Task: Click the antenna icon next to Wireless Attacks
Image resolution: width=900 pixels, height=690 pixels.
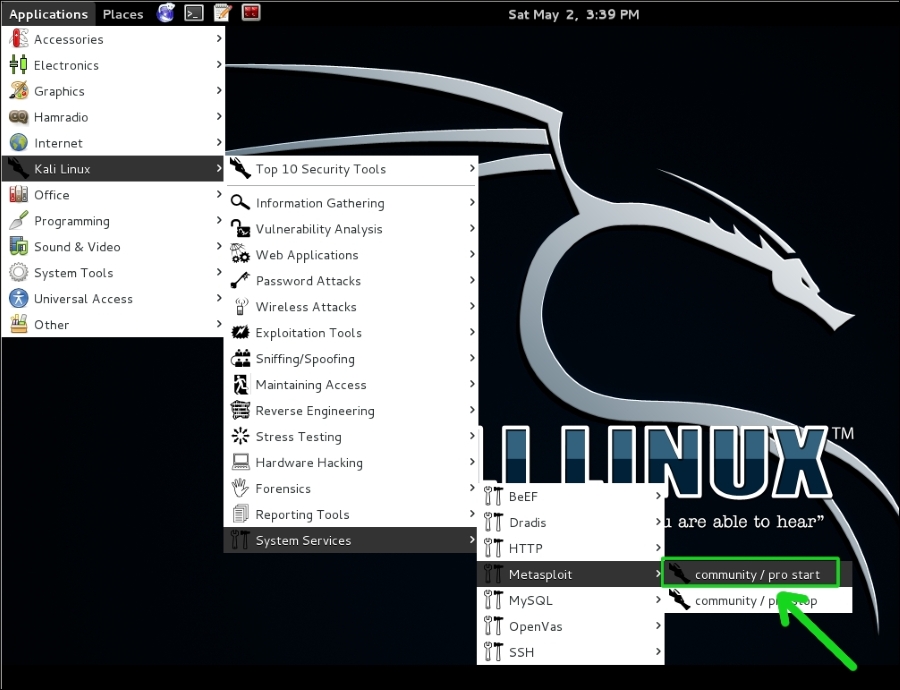Action: [x=241, y=306]
